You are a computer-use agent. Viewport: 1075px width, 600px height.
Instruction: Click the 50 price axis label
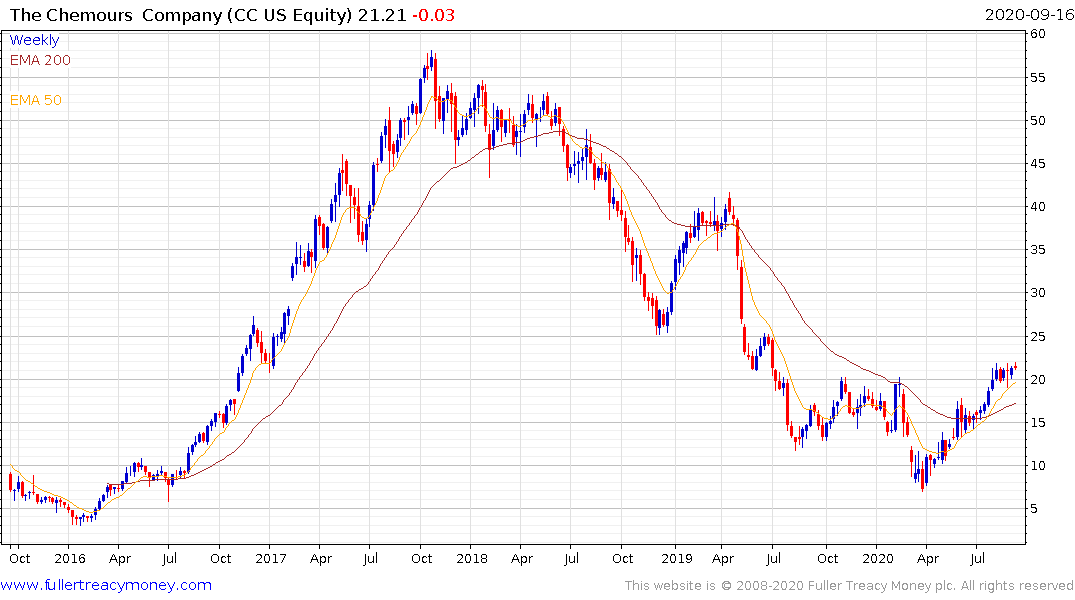pyautogui.click(x=1037, y=121)
